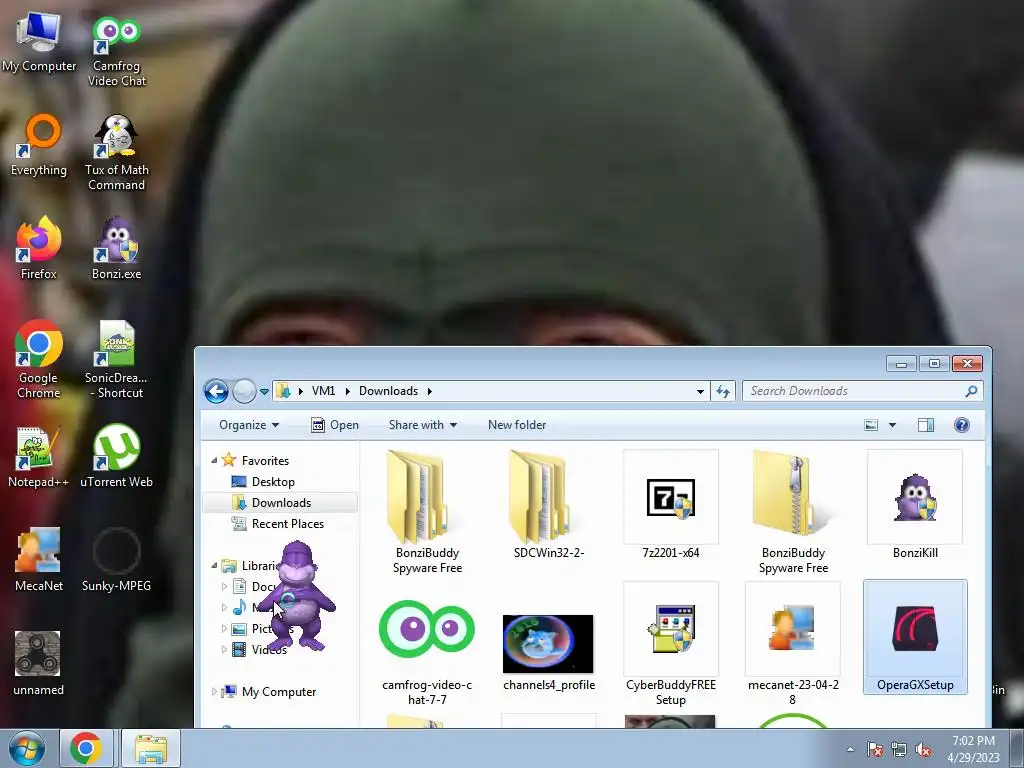Expand the Pictures library node
1024x768 pixels.
click(x=224, y=628)
